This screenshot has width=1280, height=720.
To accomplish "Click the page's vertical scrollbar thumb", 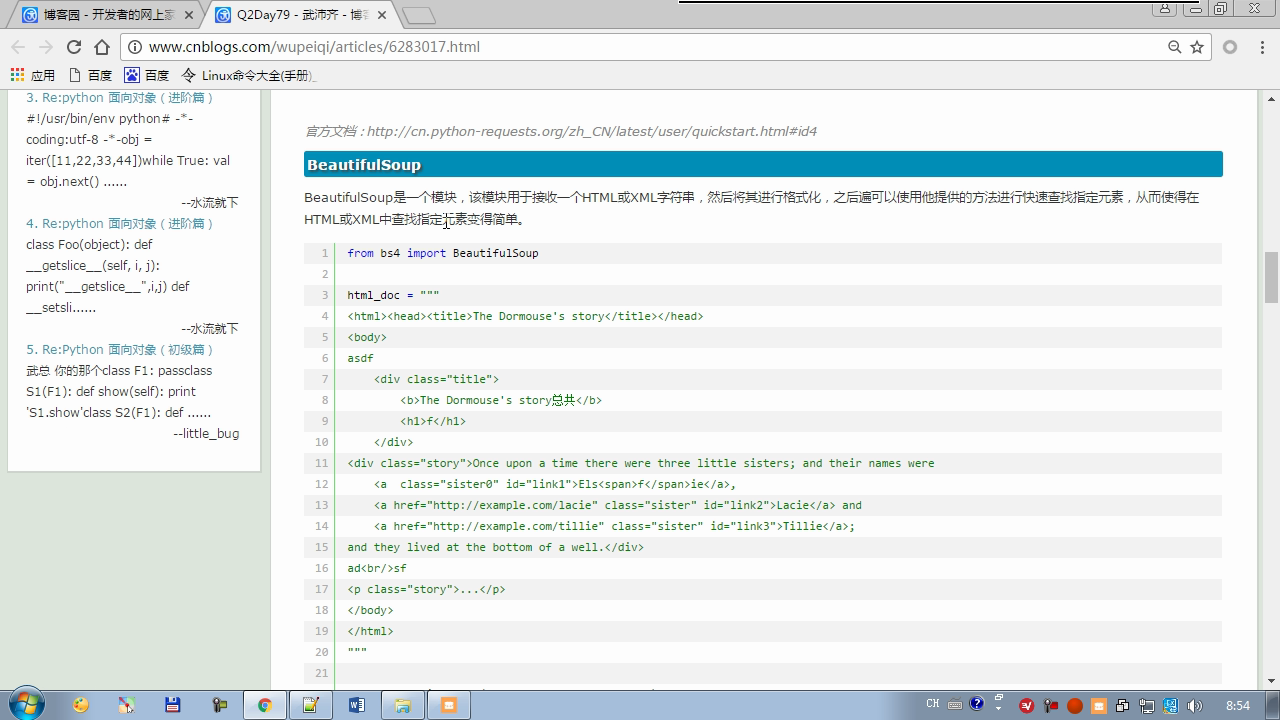I will pyautogui.click(x=1271, y=277).
